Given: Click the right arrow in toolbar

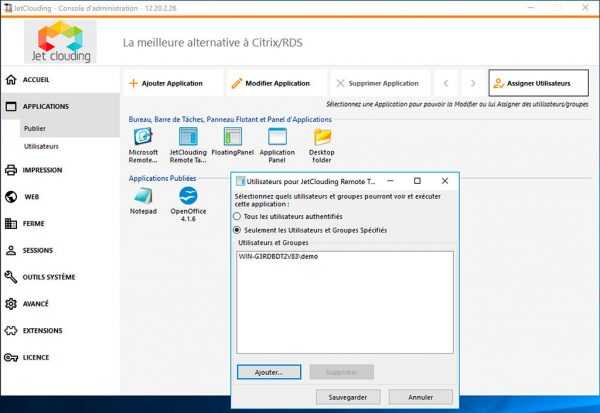Looking at the screenshot, I should point(473,83).
